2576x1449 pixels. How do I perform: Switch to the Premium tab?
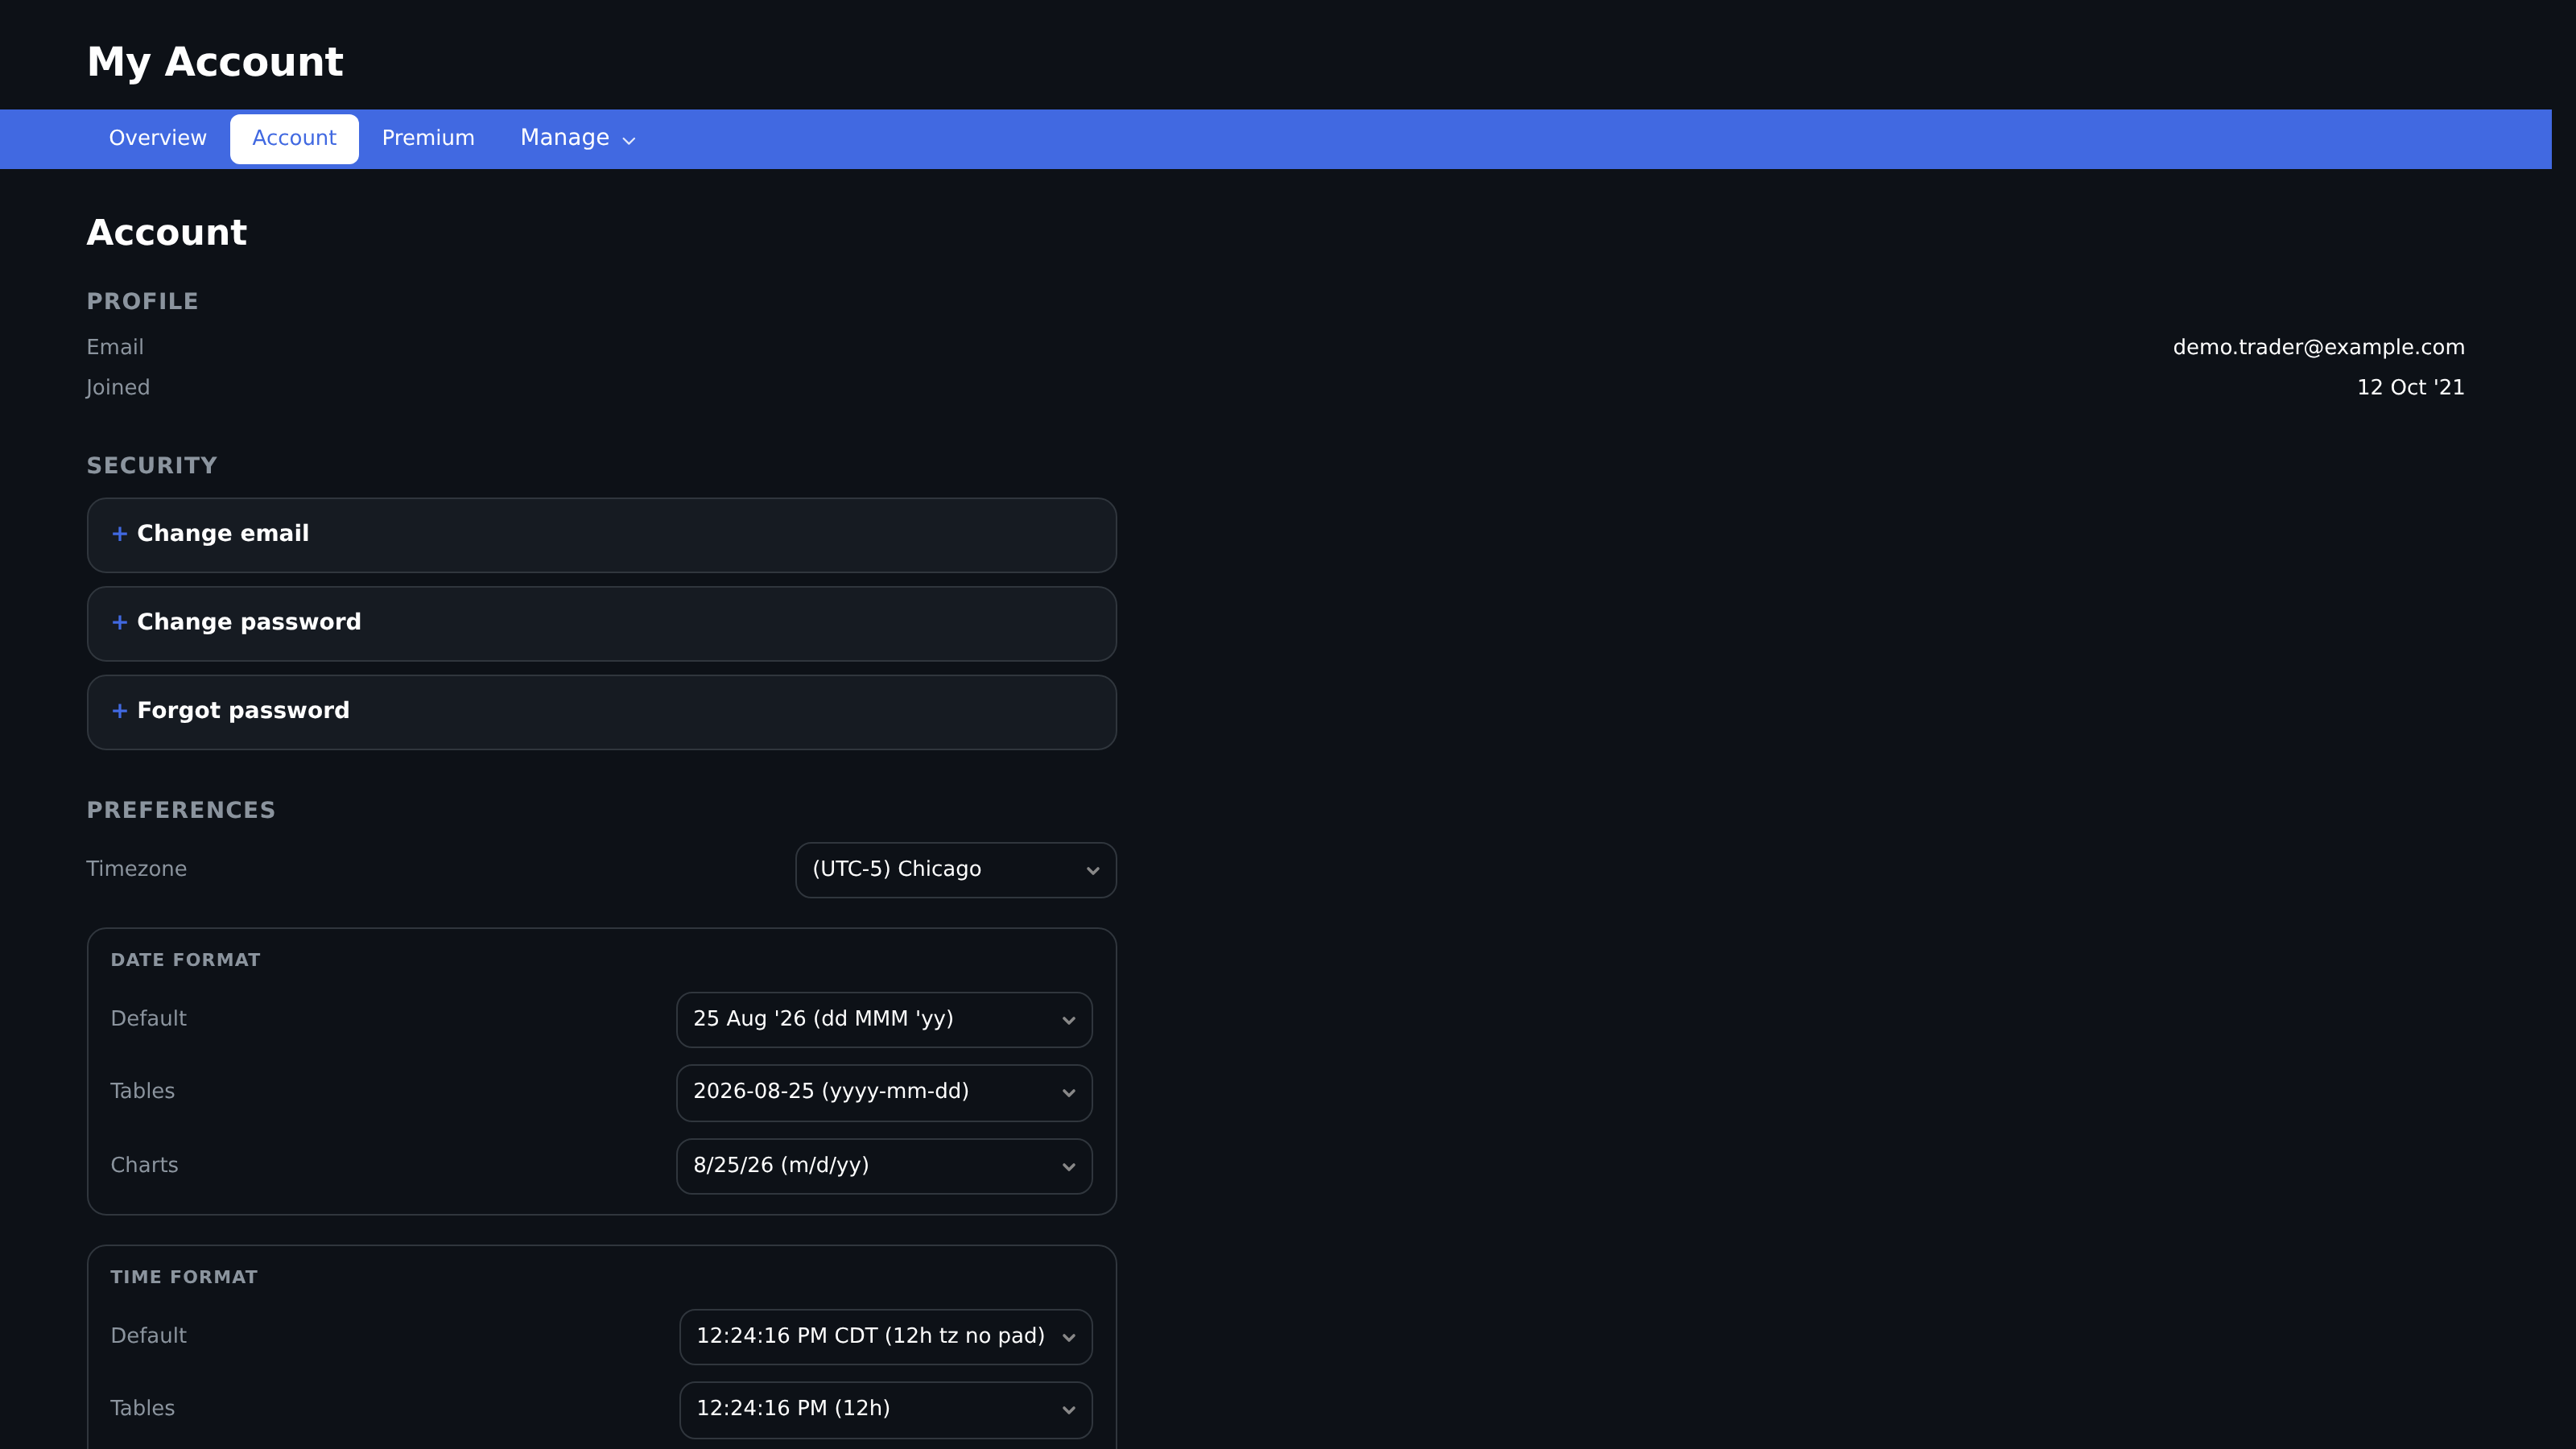[x=428, y=138]
